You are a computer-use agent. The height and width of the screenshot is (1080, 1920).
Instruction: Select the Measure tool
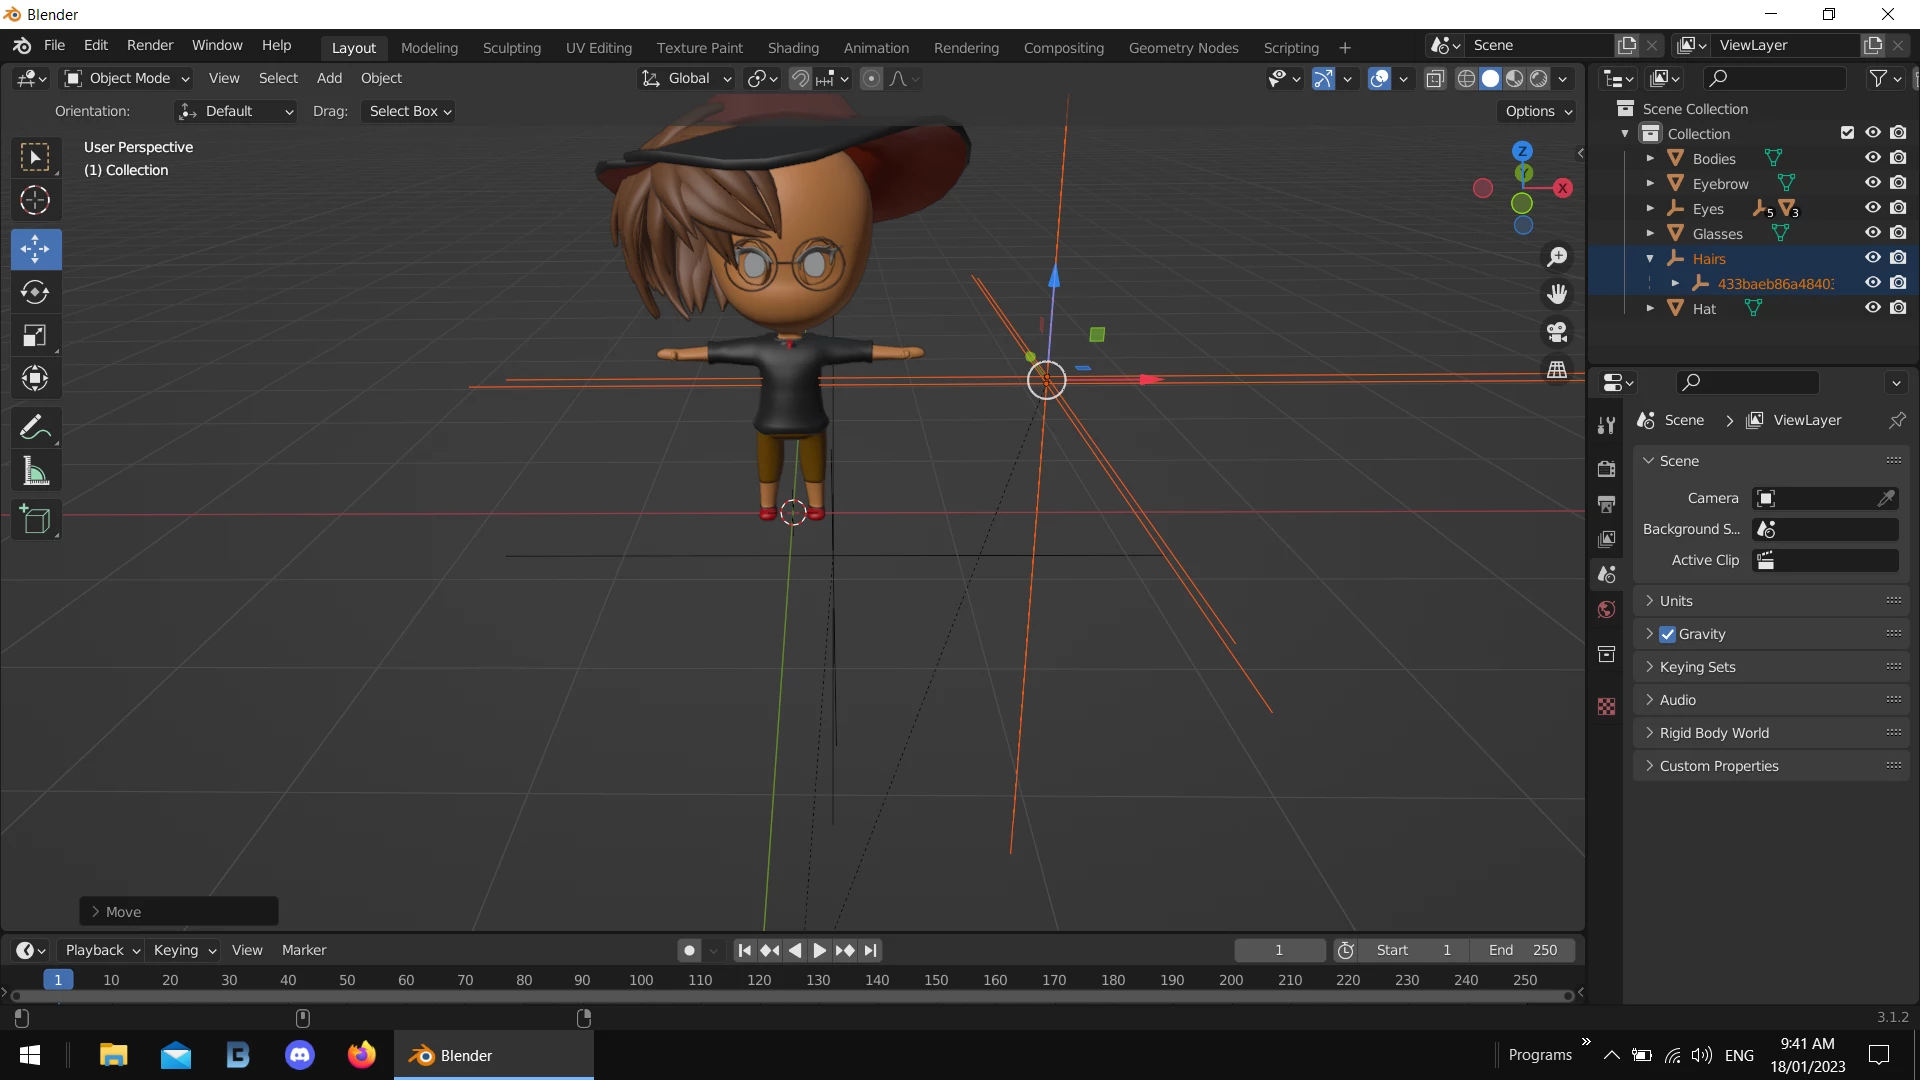point(35,471)
